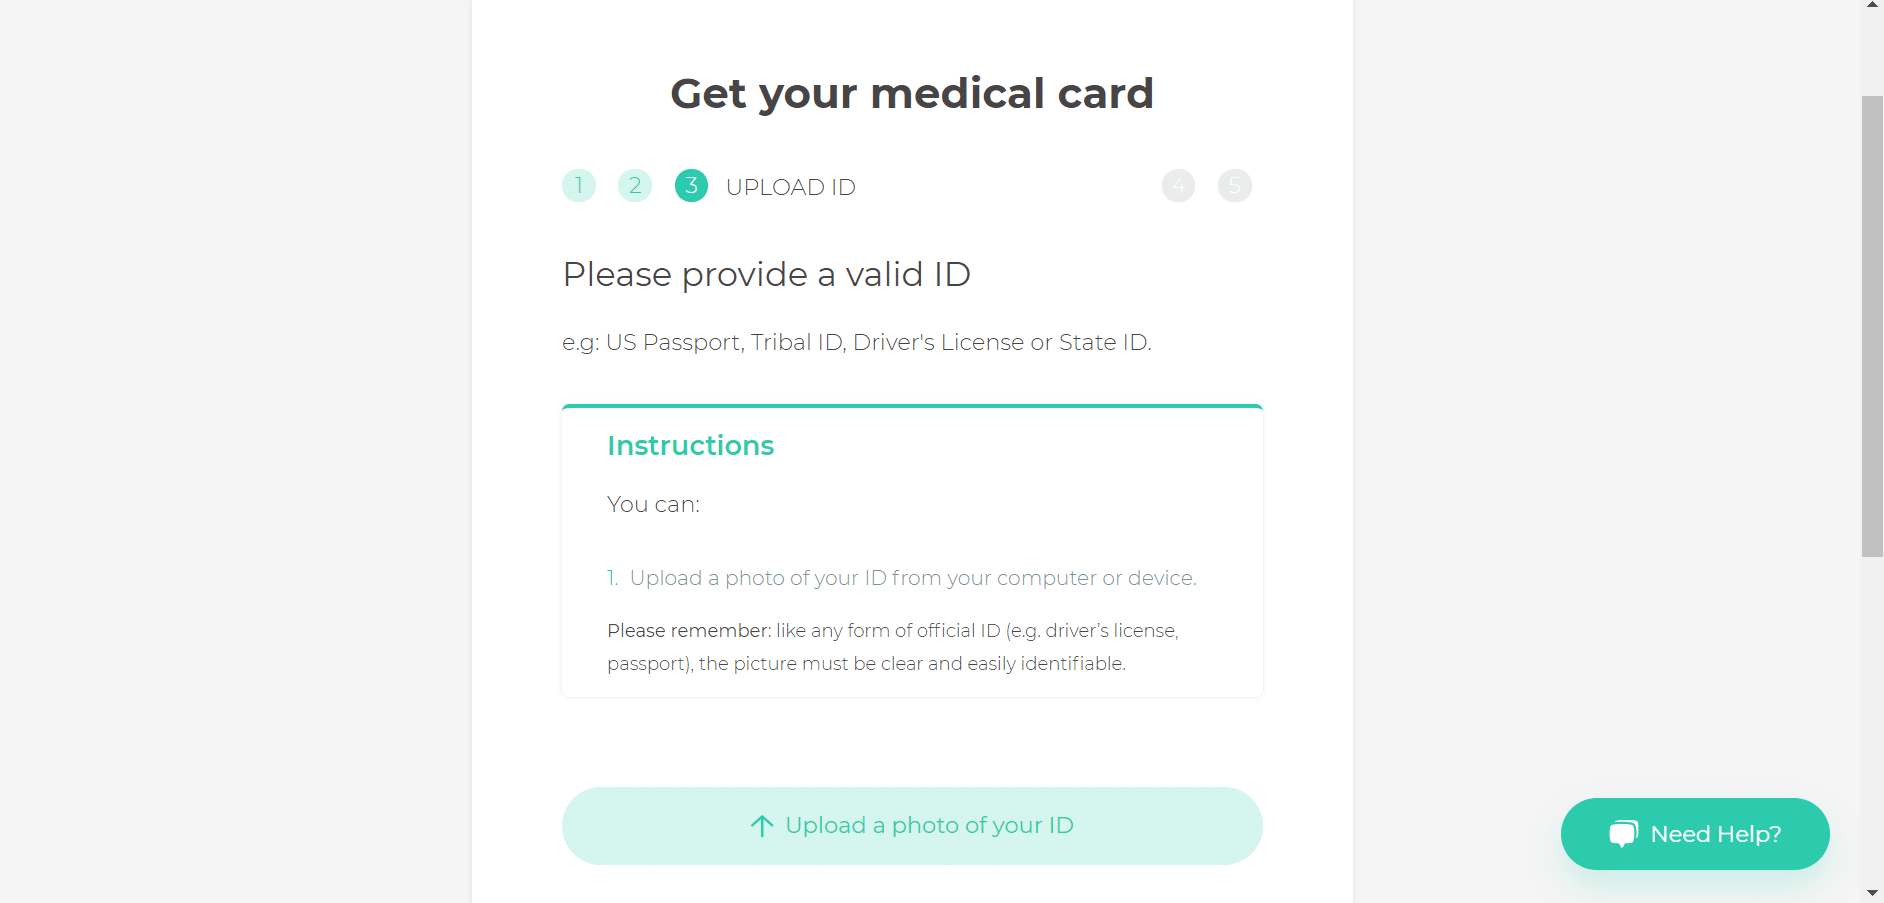
Task: Click the chat bubble icon
Action: pos(1623,834)
